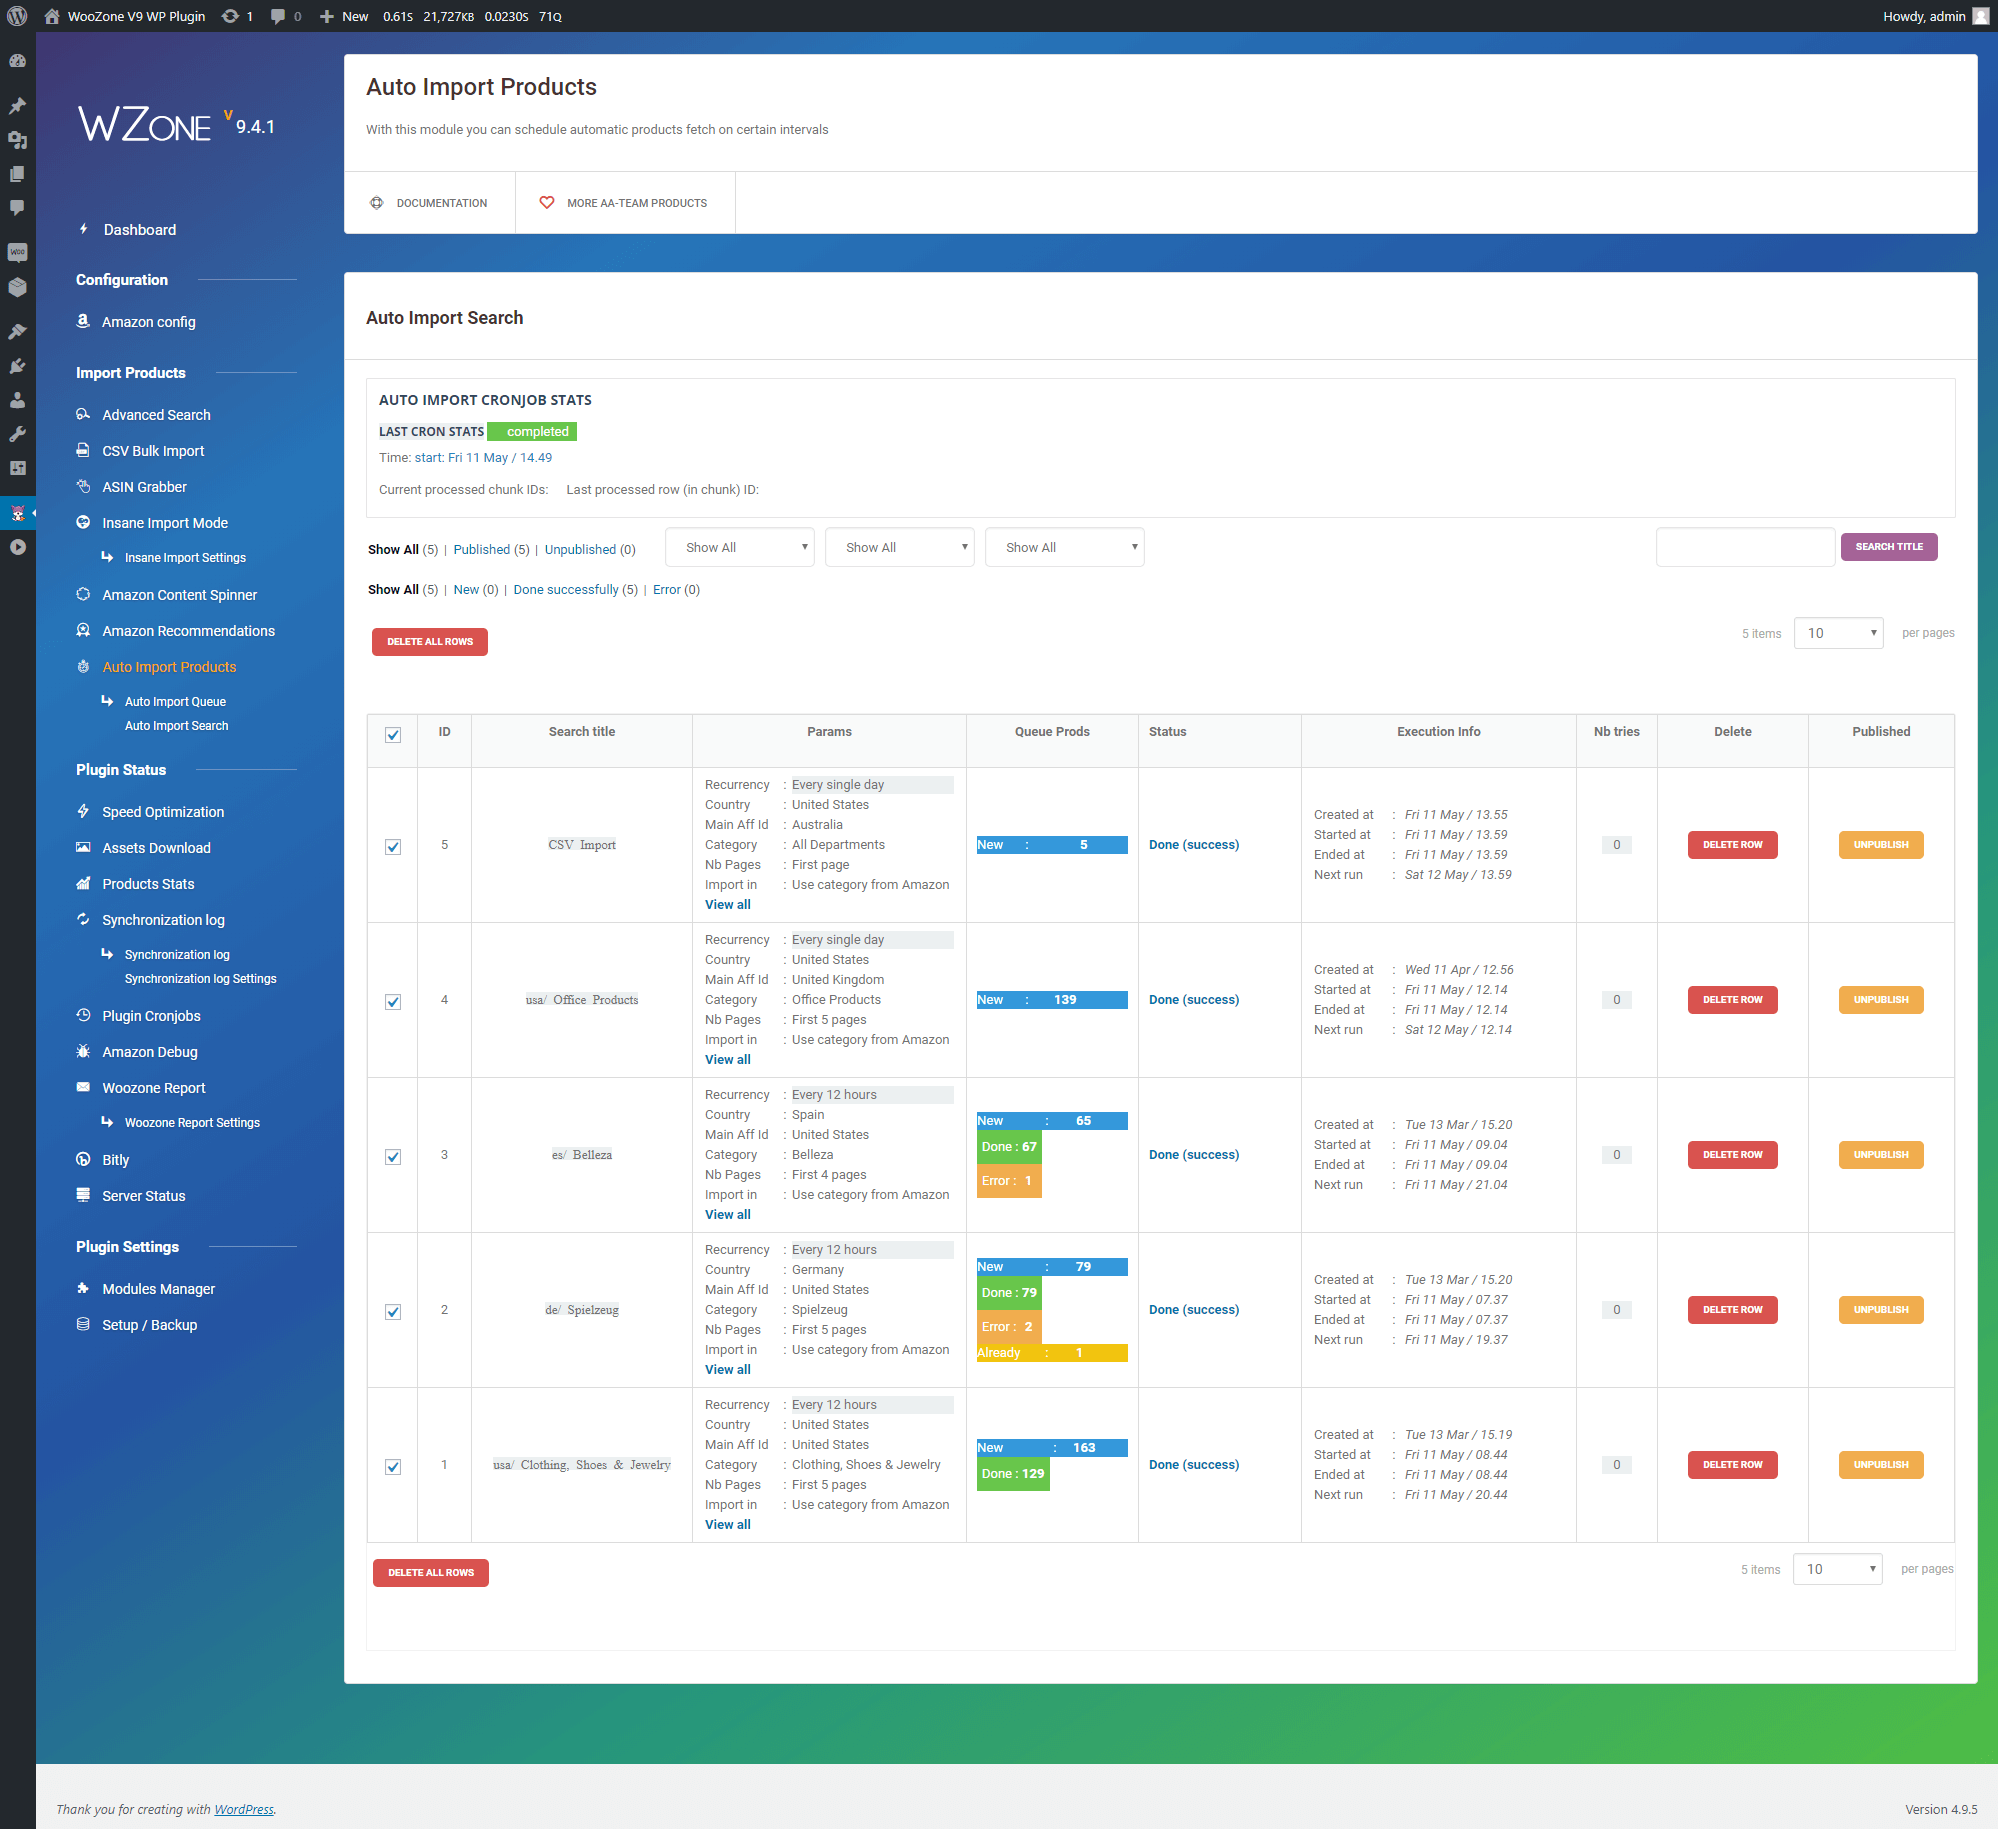Click the Server Status icon
This screenshot has height=1829, width=1998.
pos(83,1195)
